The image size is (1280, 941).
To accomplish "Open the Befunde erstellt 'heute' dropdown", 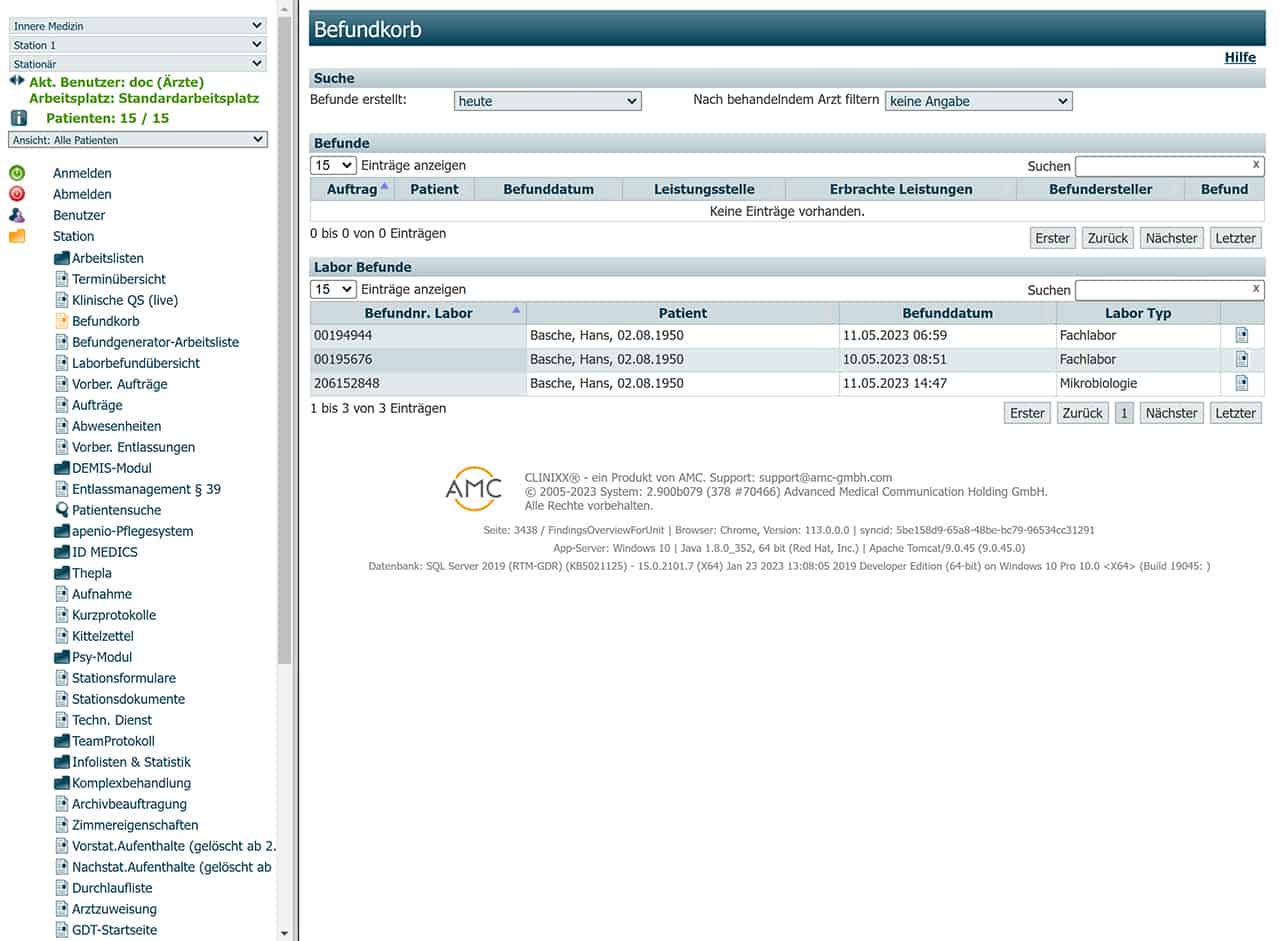I will click(547, 101).
